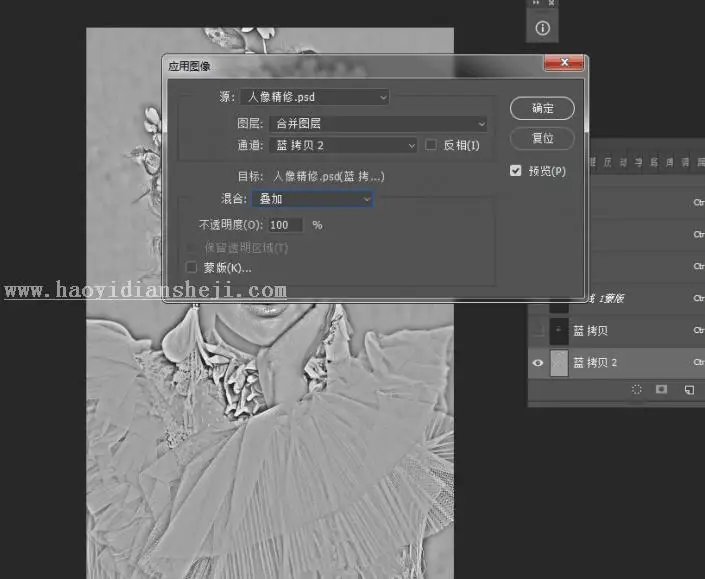
Task: Save selection as channel icon
Action: pos(661,389)
